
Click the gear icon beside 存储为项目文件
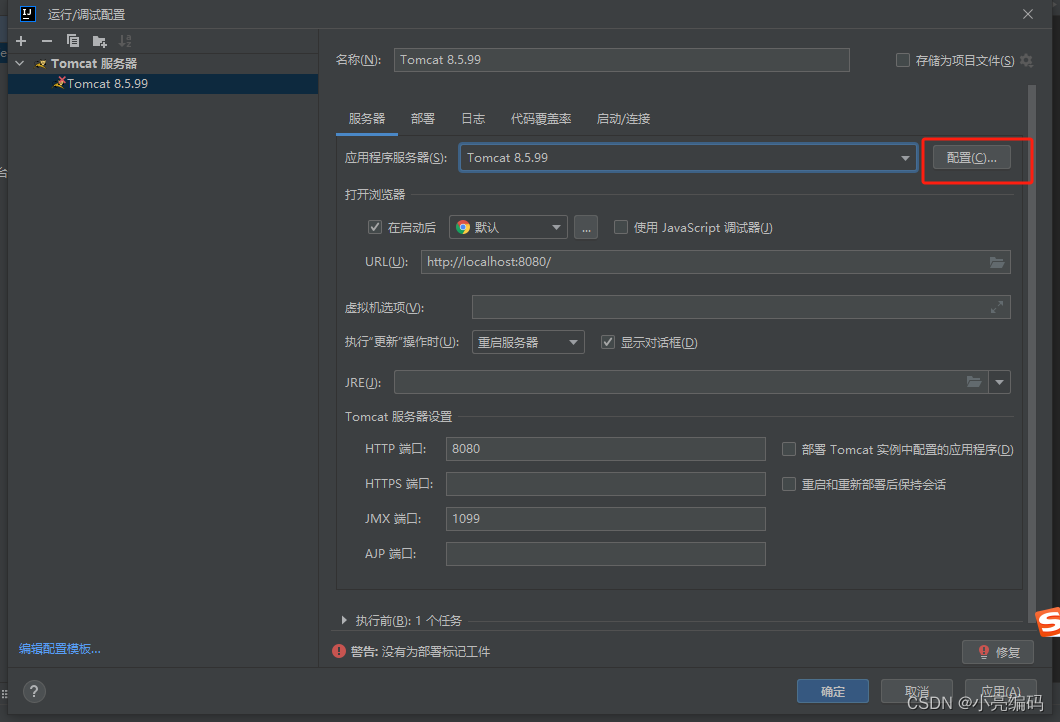point(1026,61)
